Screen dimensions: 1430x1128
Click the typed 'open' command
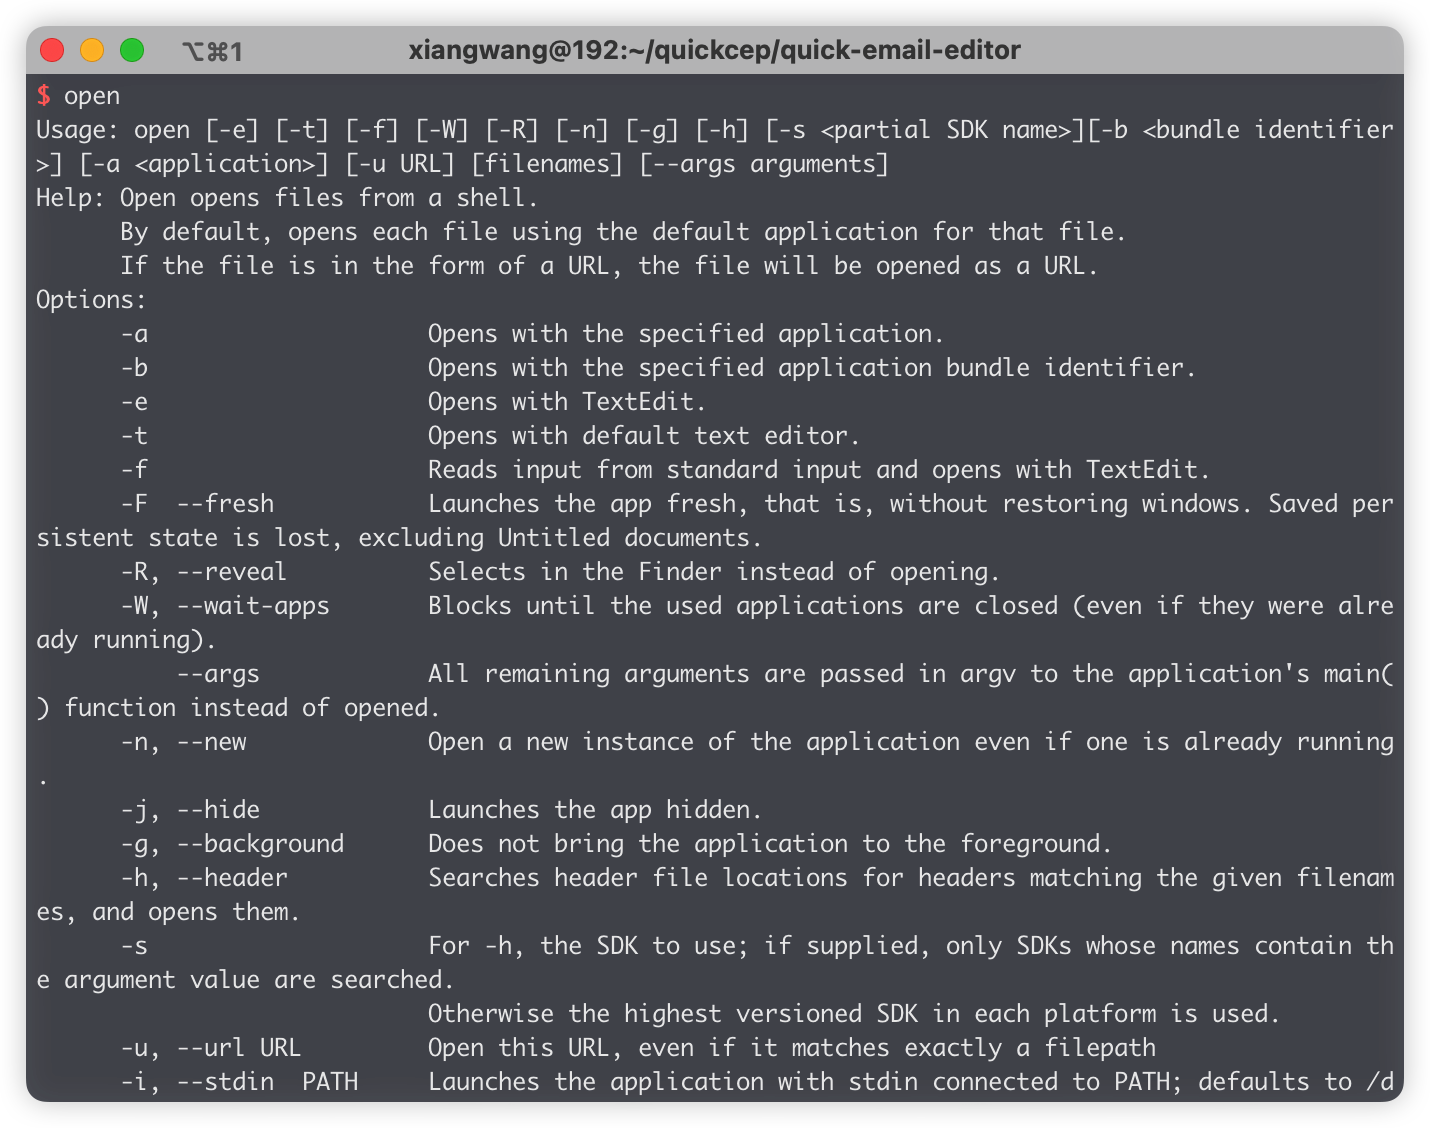(x=92, y=97)
